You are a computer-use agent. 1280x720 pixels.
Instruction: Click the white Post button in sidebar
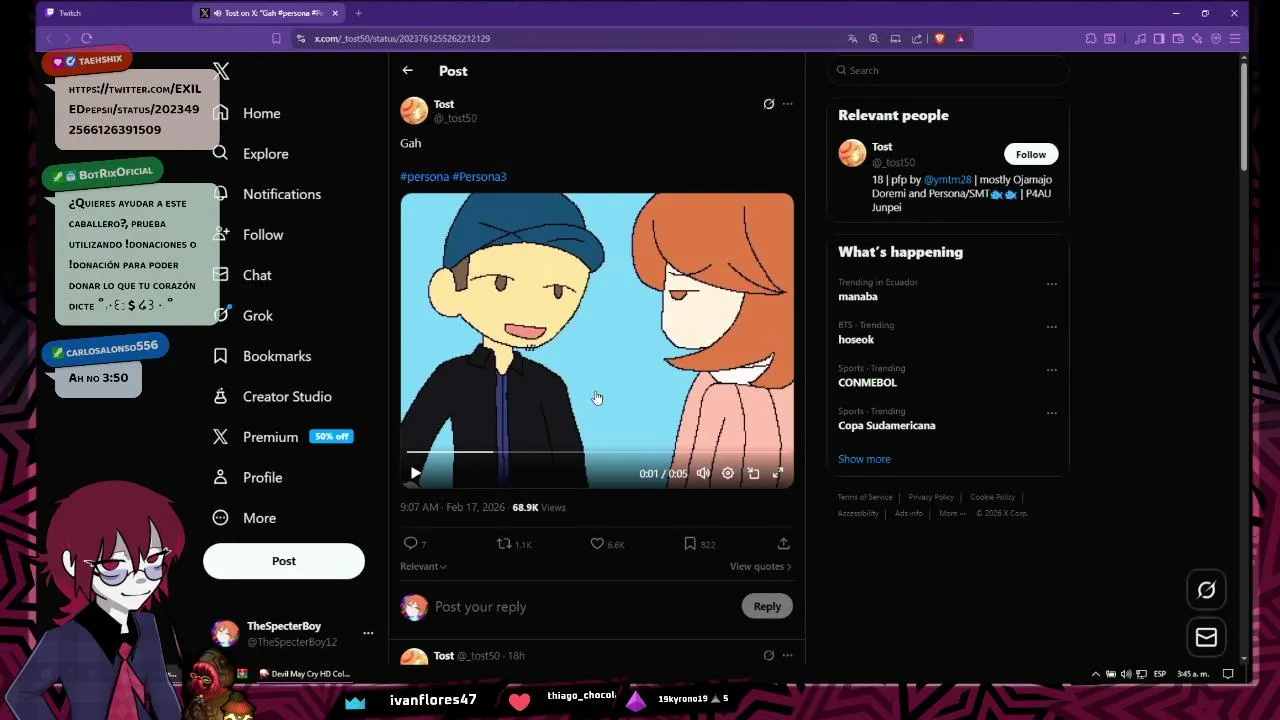[x=284, y=561]
